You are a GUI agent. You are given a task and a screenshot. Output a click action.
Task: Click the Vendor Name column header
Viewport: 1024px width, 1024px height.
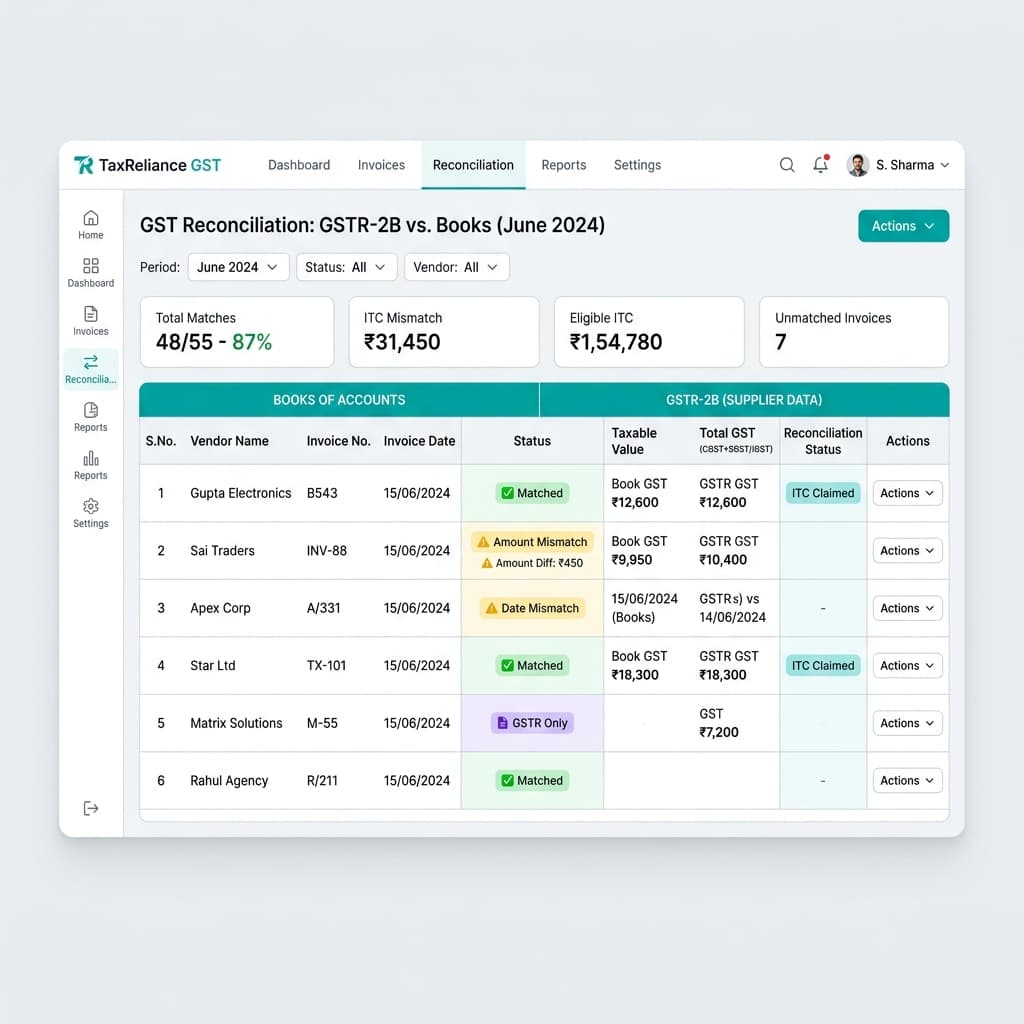pyautogui.click(x=229, y=441)
